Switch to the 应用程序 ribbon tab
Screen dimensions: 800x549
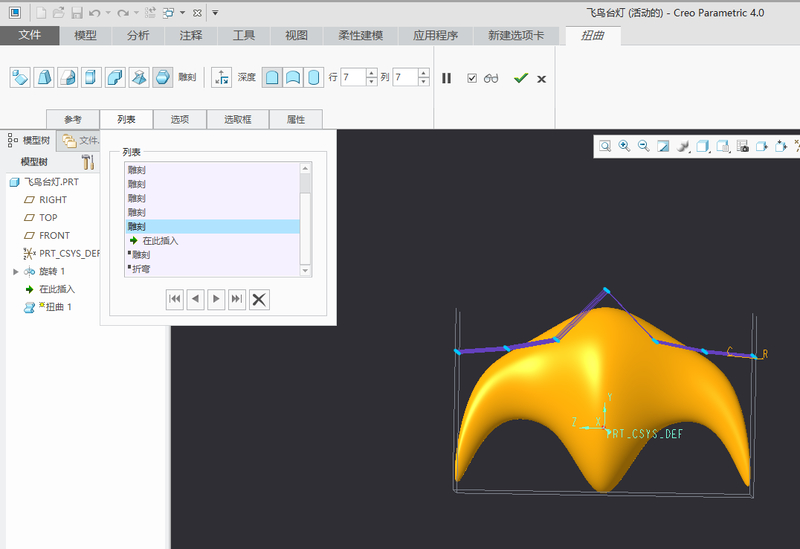435,35
